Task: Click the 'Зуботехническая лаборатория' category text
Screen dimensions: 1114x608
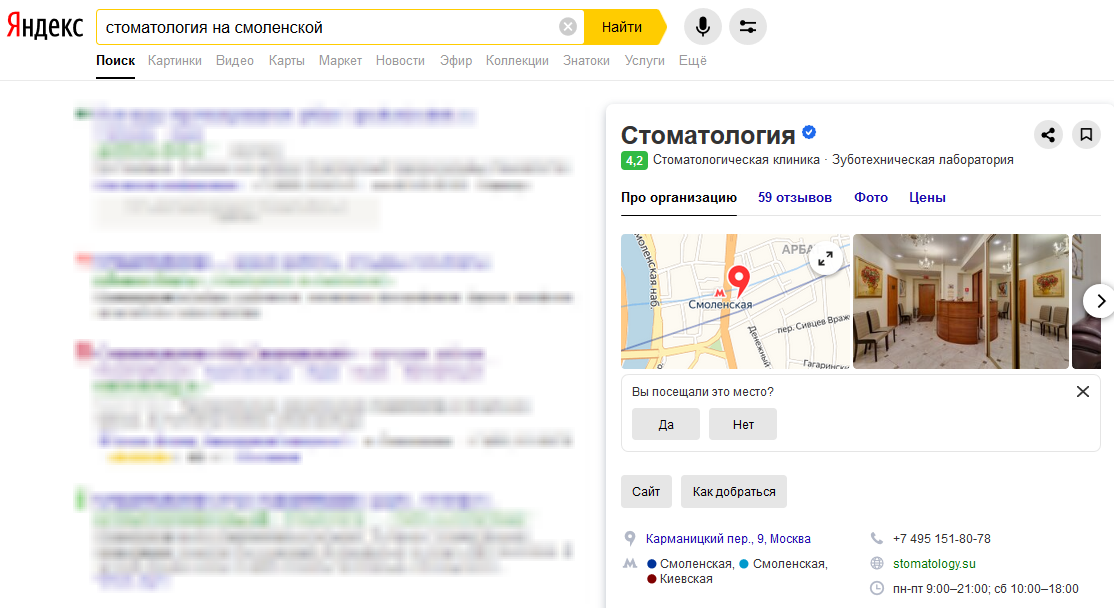Action: (x=923, y=160)
